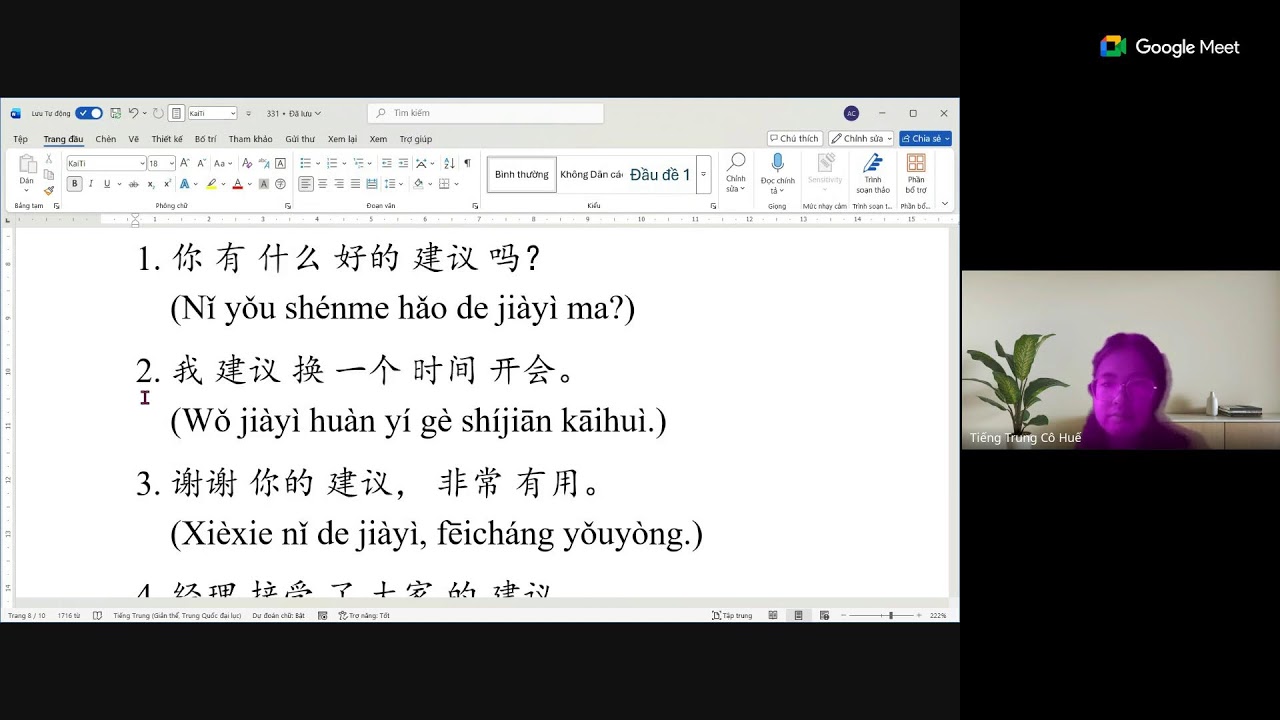This screenshot has width=1280, height=720.
Task: Click the phonetic guide icon
Action: click(x=264, y=163)
